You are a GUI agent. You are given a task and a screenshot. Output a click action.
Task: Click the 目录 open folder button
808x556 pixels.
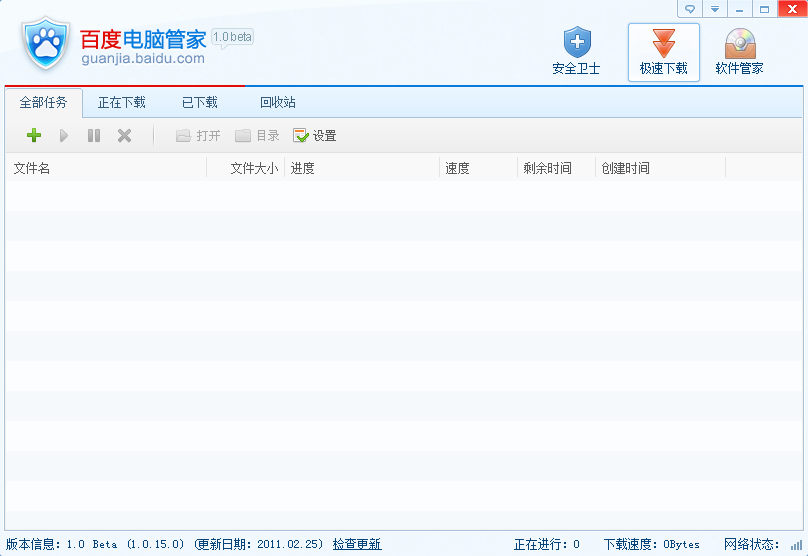click(257, 136)
